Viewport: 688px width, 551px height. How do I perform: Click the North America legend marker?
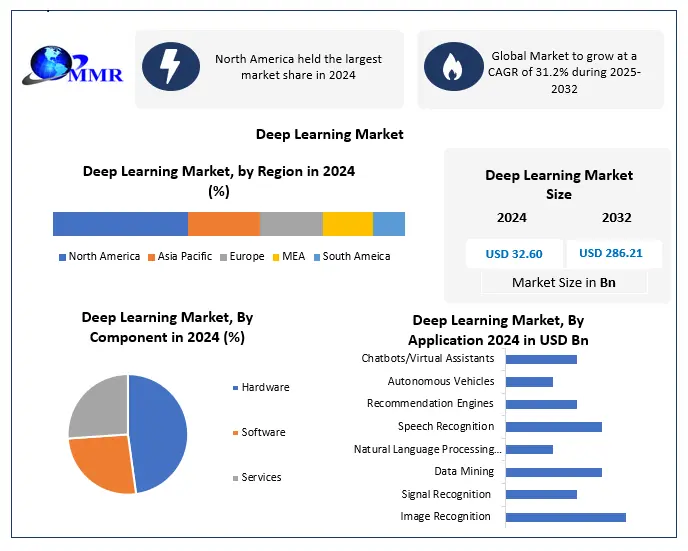tap(62, 257)
